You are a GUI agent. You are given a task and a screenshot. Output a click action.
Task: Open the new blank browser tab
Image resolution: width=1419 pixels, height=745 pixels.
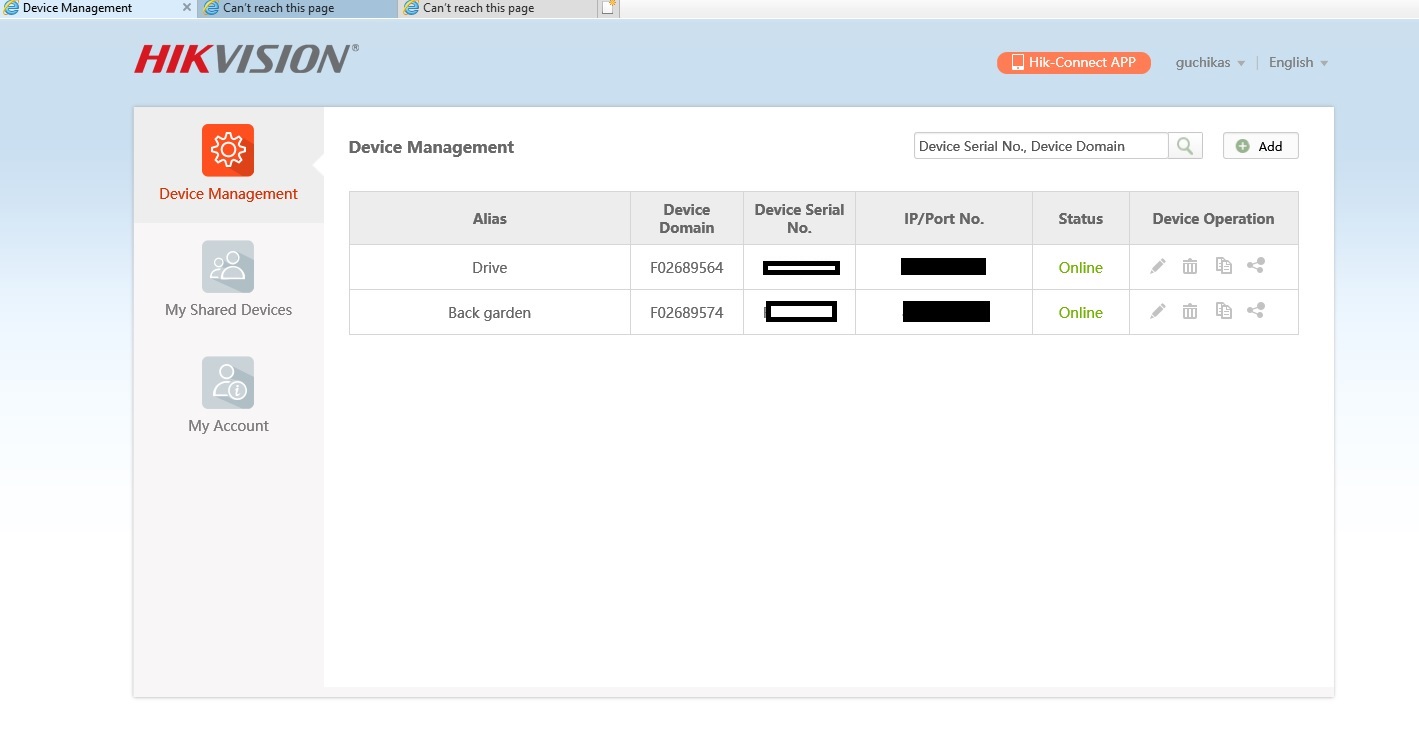(x=608, y=8)
